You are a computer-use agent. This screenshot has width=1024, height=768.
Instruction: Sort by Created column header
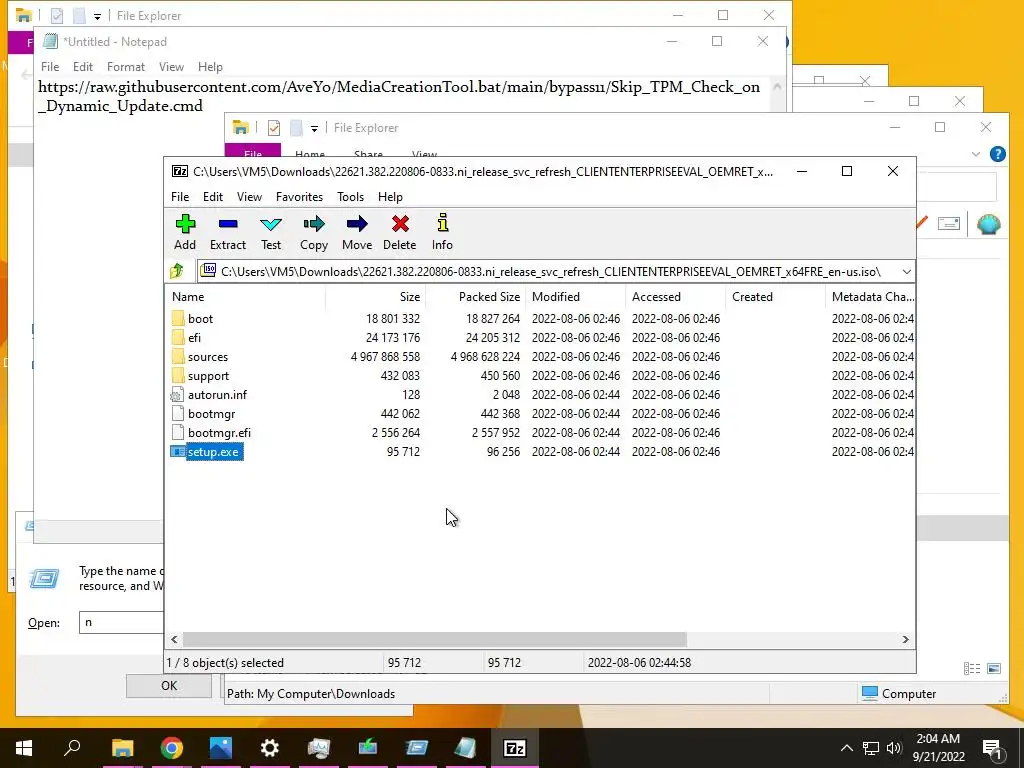coord(775,296)
